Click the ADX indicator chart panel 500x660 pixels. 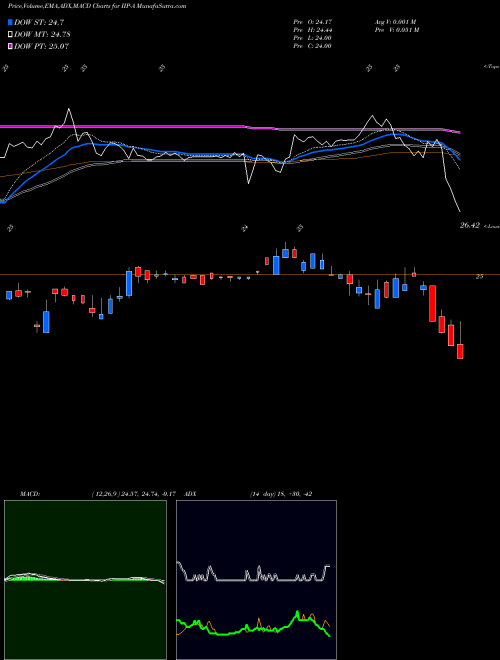tap(256, 580)
